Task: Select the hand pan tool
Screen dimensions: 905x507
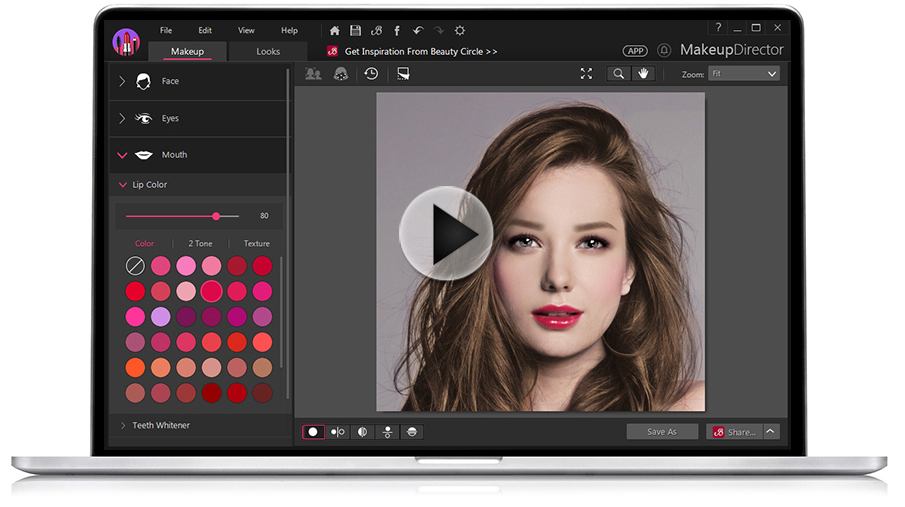Action: (642, 74)
